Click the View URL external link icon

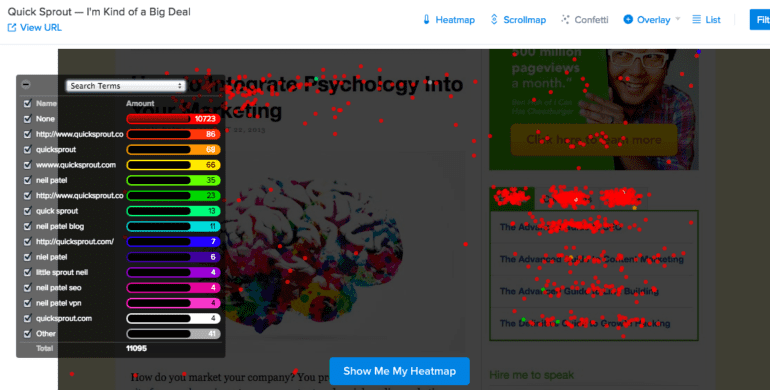pyautogui.click(x=12, y=28)
